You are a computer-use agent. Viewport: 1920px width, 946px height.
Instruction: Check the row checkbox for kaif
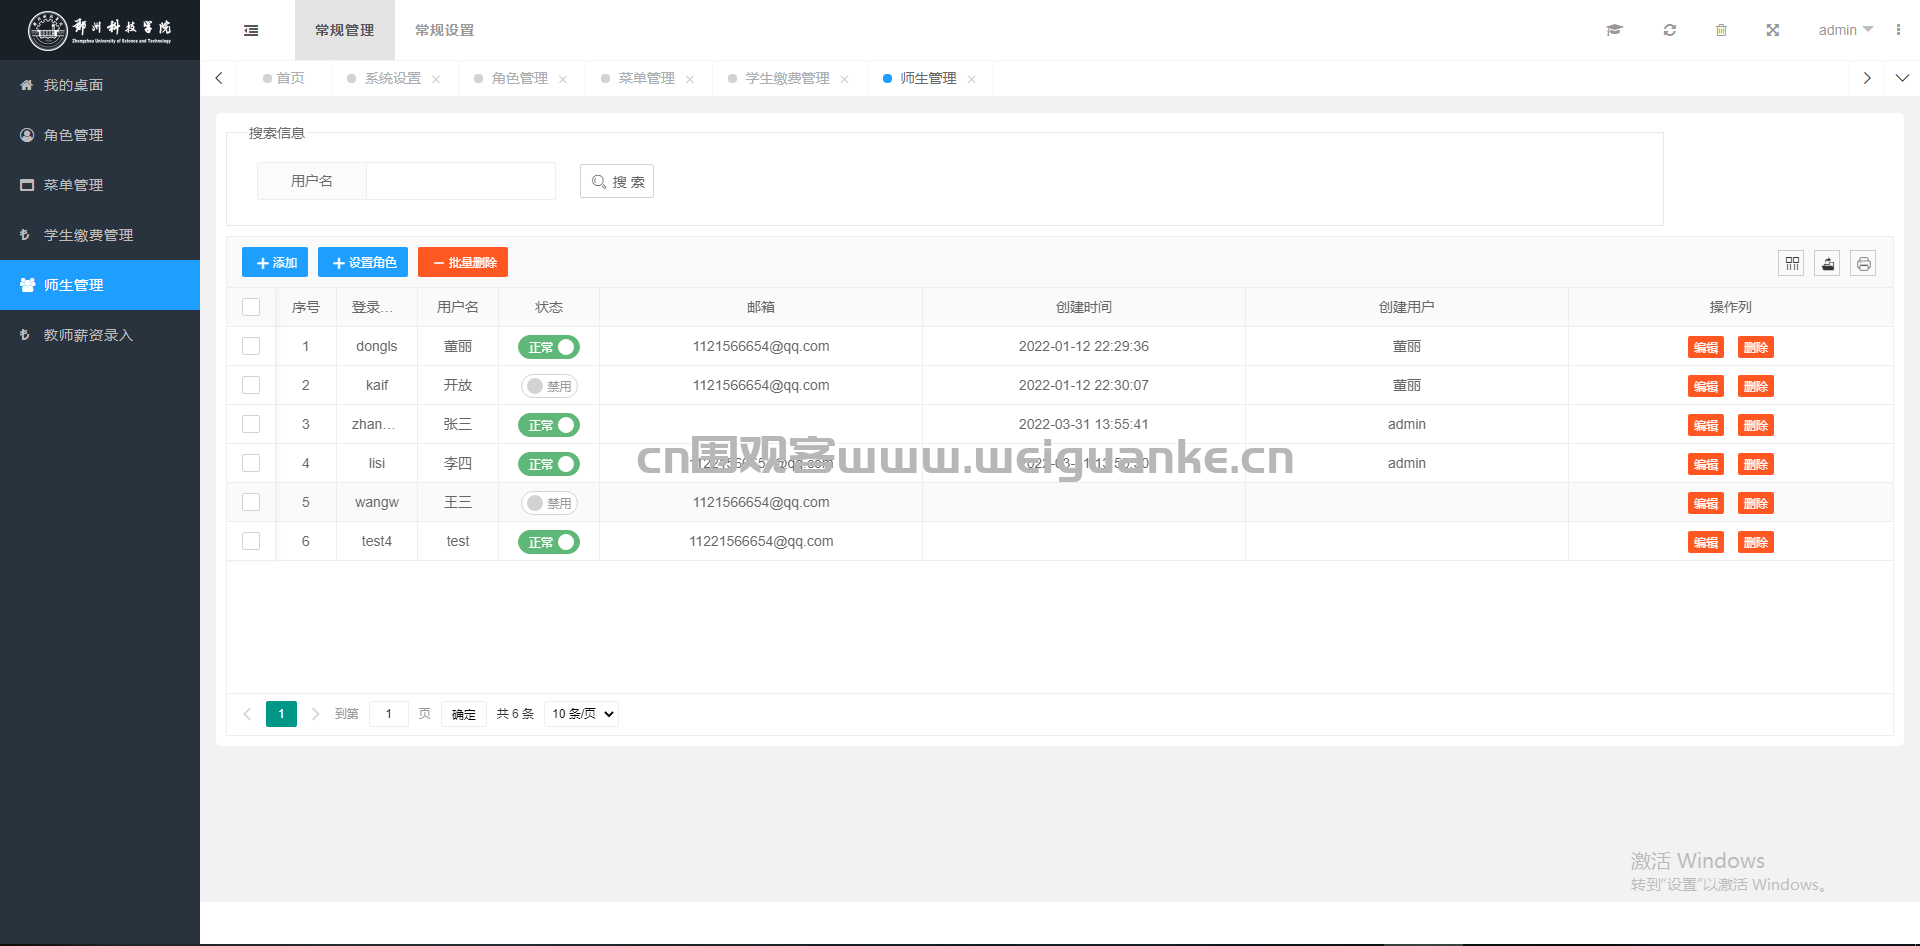[251, 385]
